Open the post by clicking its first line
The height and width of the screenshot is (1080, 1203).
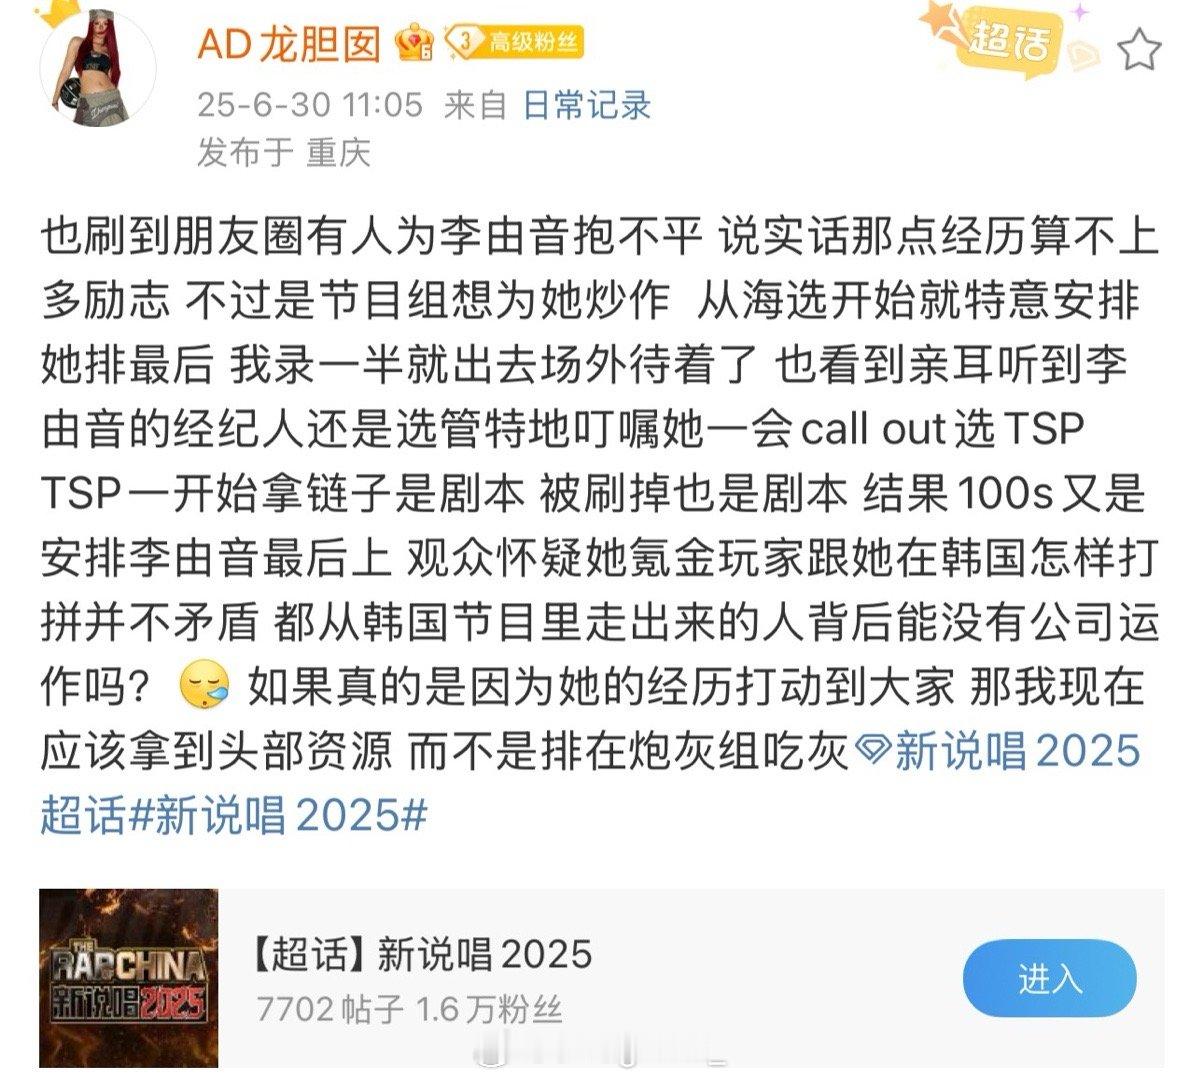point(600,239)
